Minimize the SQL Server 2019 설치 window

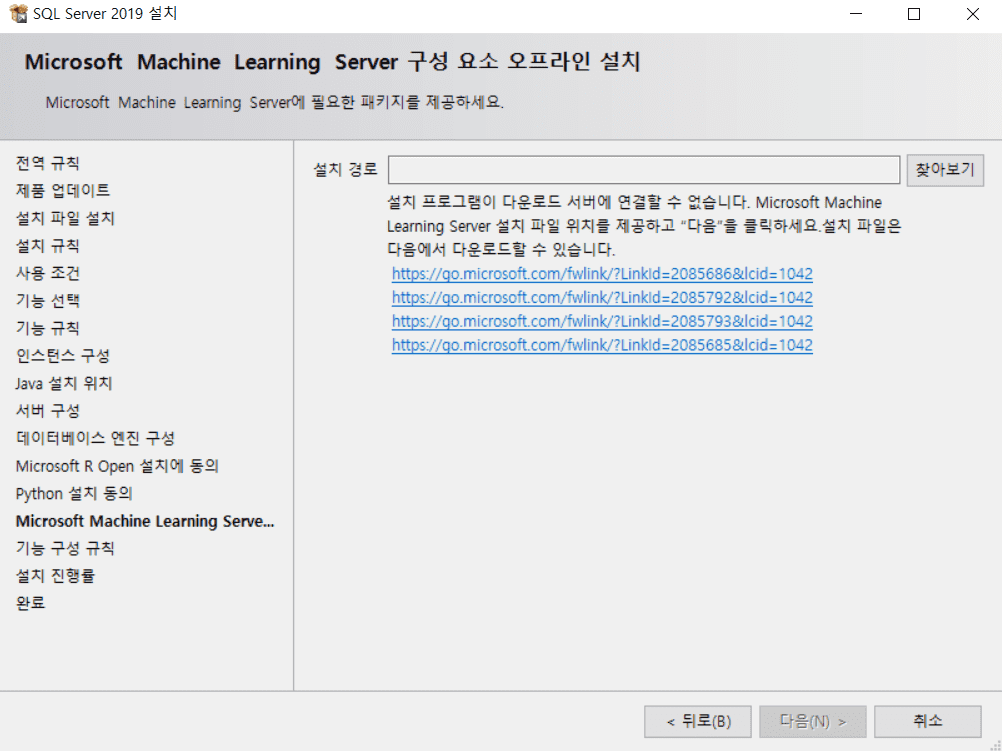pyautogui.click(x=856, y=14)
